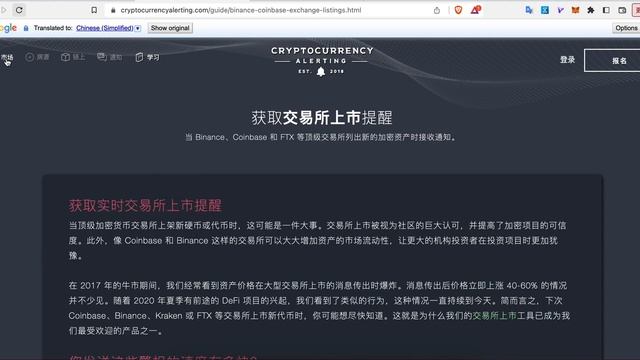Image resolution: width=640 pixels, height=360 pixels.
Task: Click the circle icon nav item
Action: (x=37, y=57)
